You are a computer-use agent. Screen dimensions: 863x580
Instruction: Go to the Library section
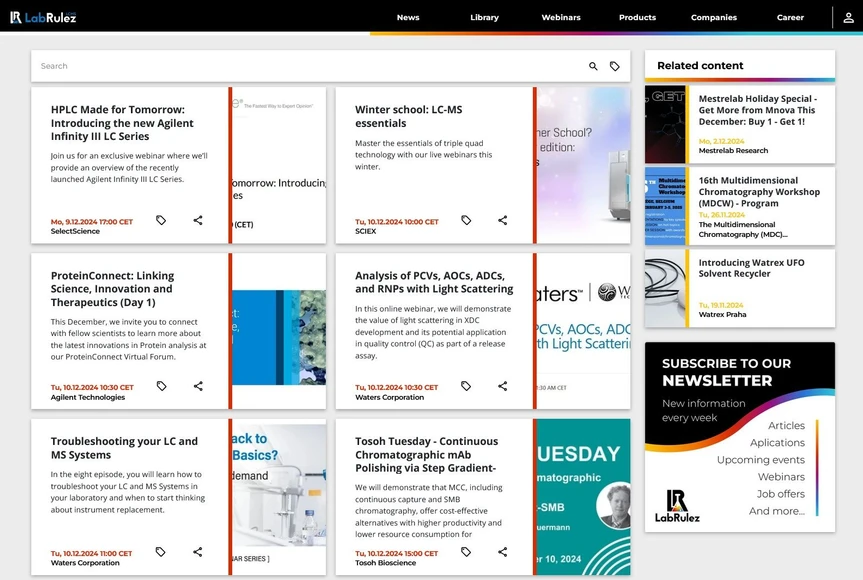(484, 17)
